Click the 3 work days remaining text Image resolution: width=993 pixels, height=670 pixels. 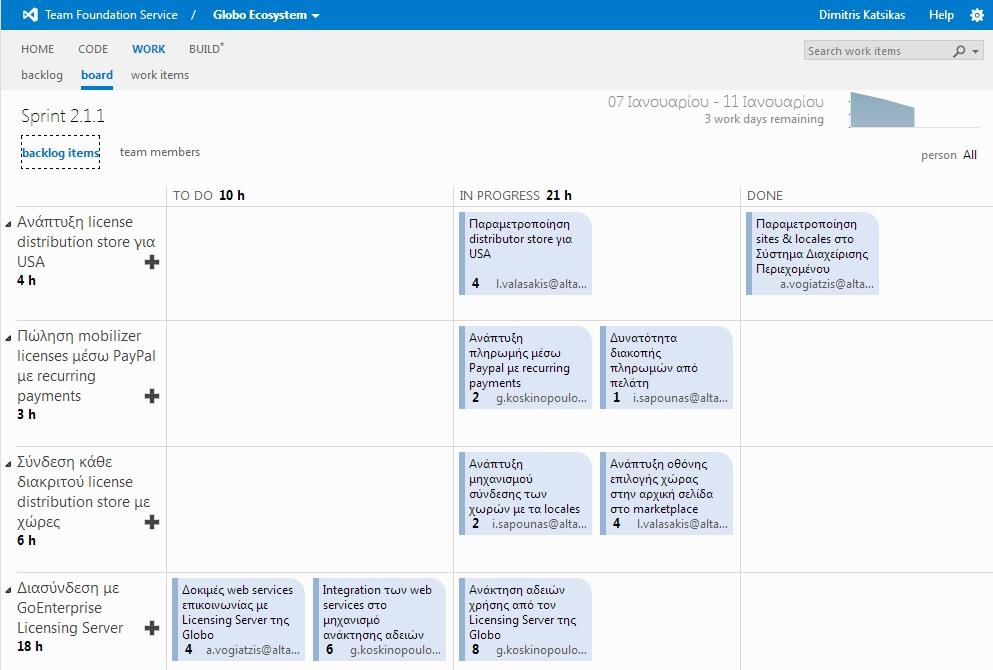click(764, 119)
